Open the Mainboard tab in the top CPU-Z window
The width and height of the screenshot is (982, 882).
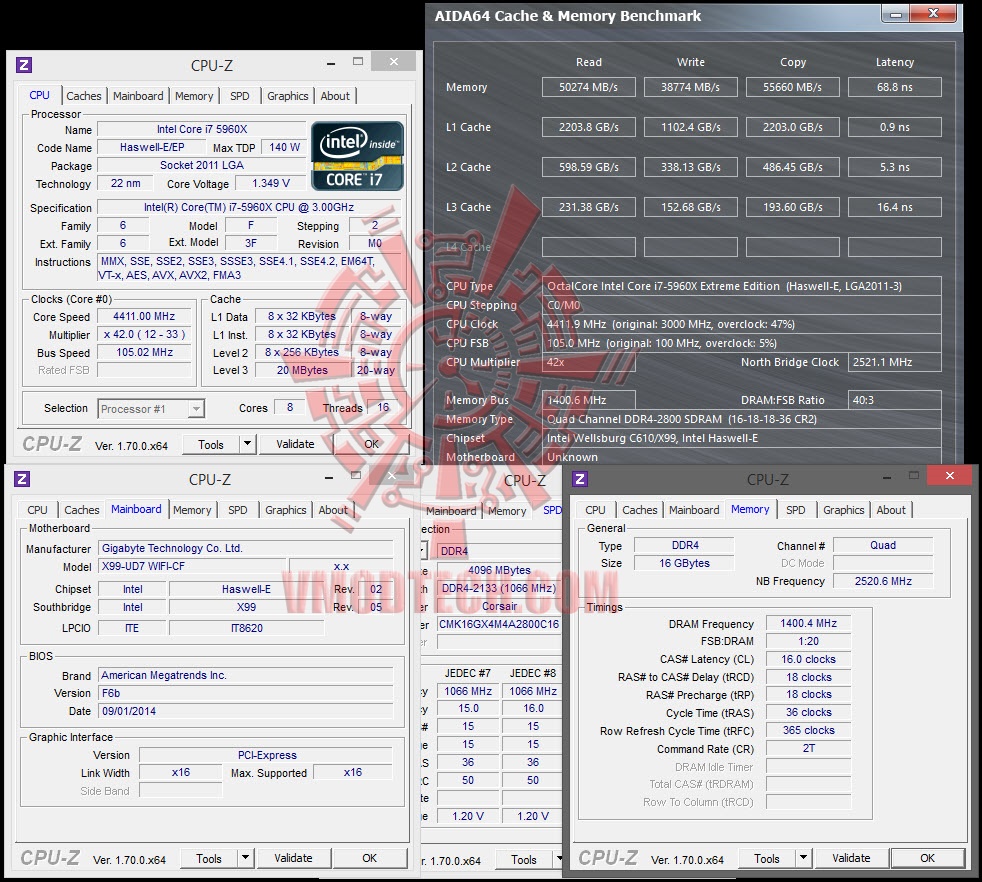click(x=138, y=96)
